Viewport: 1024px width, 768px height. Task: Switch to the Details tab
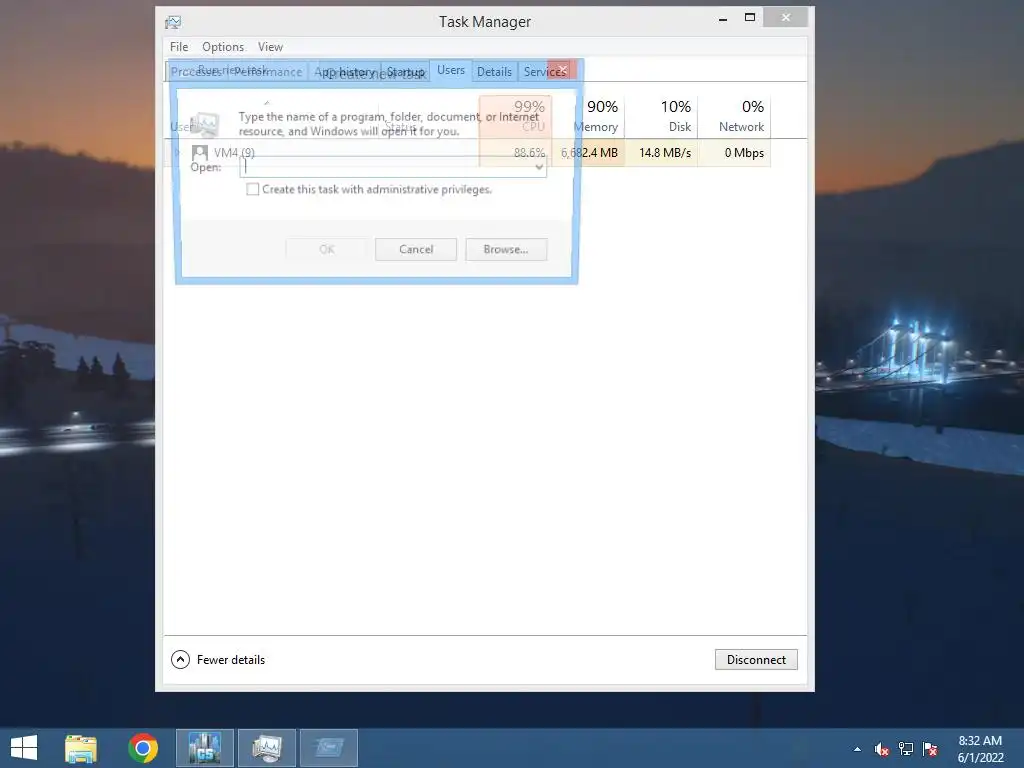494,72
